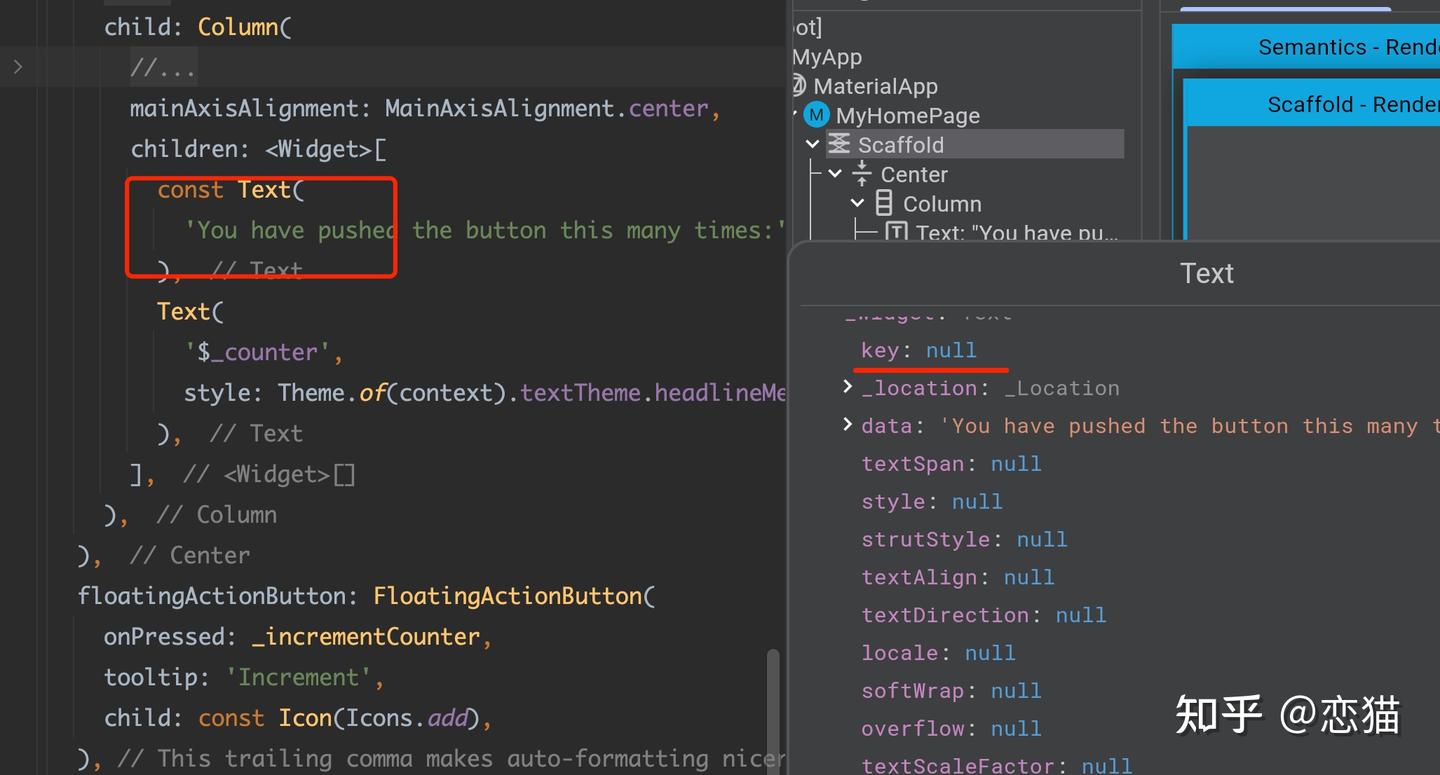The image size is (1440, 775).
Task: Click "FloatingActionButton(" constructor in code
Action: click(514, 596)
